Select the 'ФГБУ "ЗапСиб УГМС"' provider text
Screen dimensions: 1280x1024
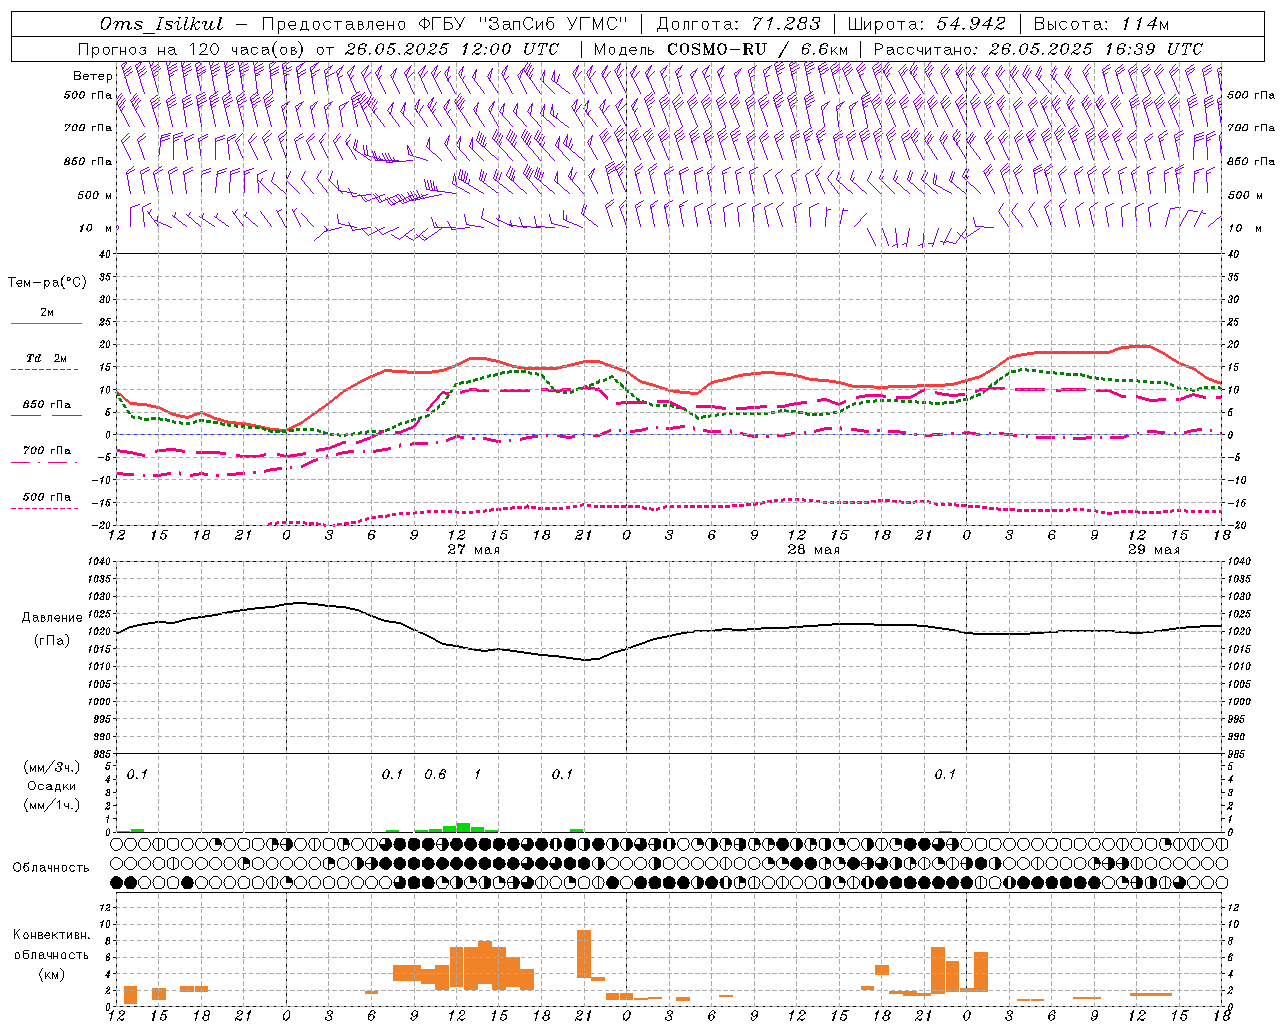click(x=522, y=24)
